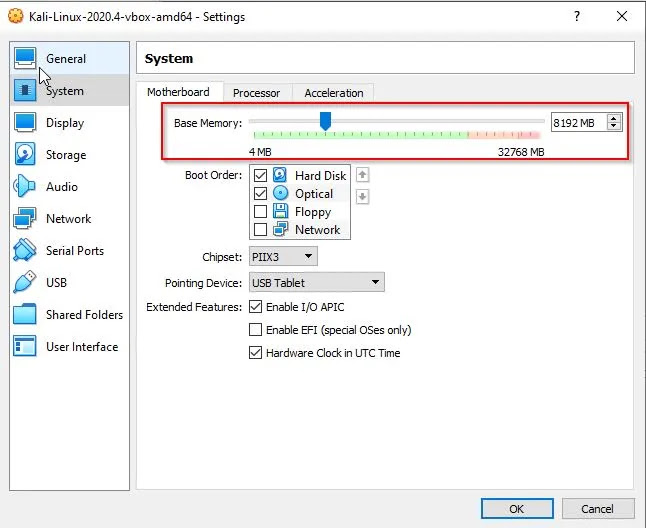Select Network icon in boot order list
This screenshot has width=646, height=528.
coord(281,229)
